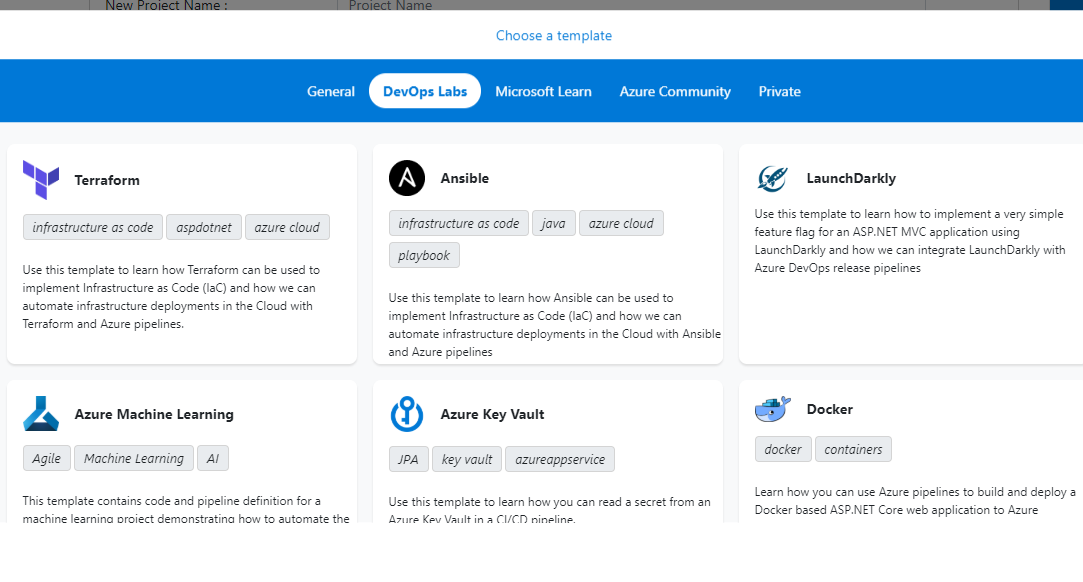Image resolution: width=1083 pixels, height=582 pixels.
Task: Click the Docker whale icon
Action: pyautogui.click(x=773, y=409)
